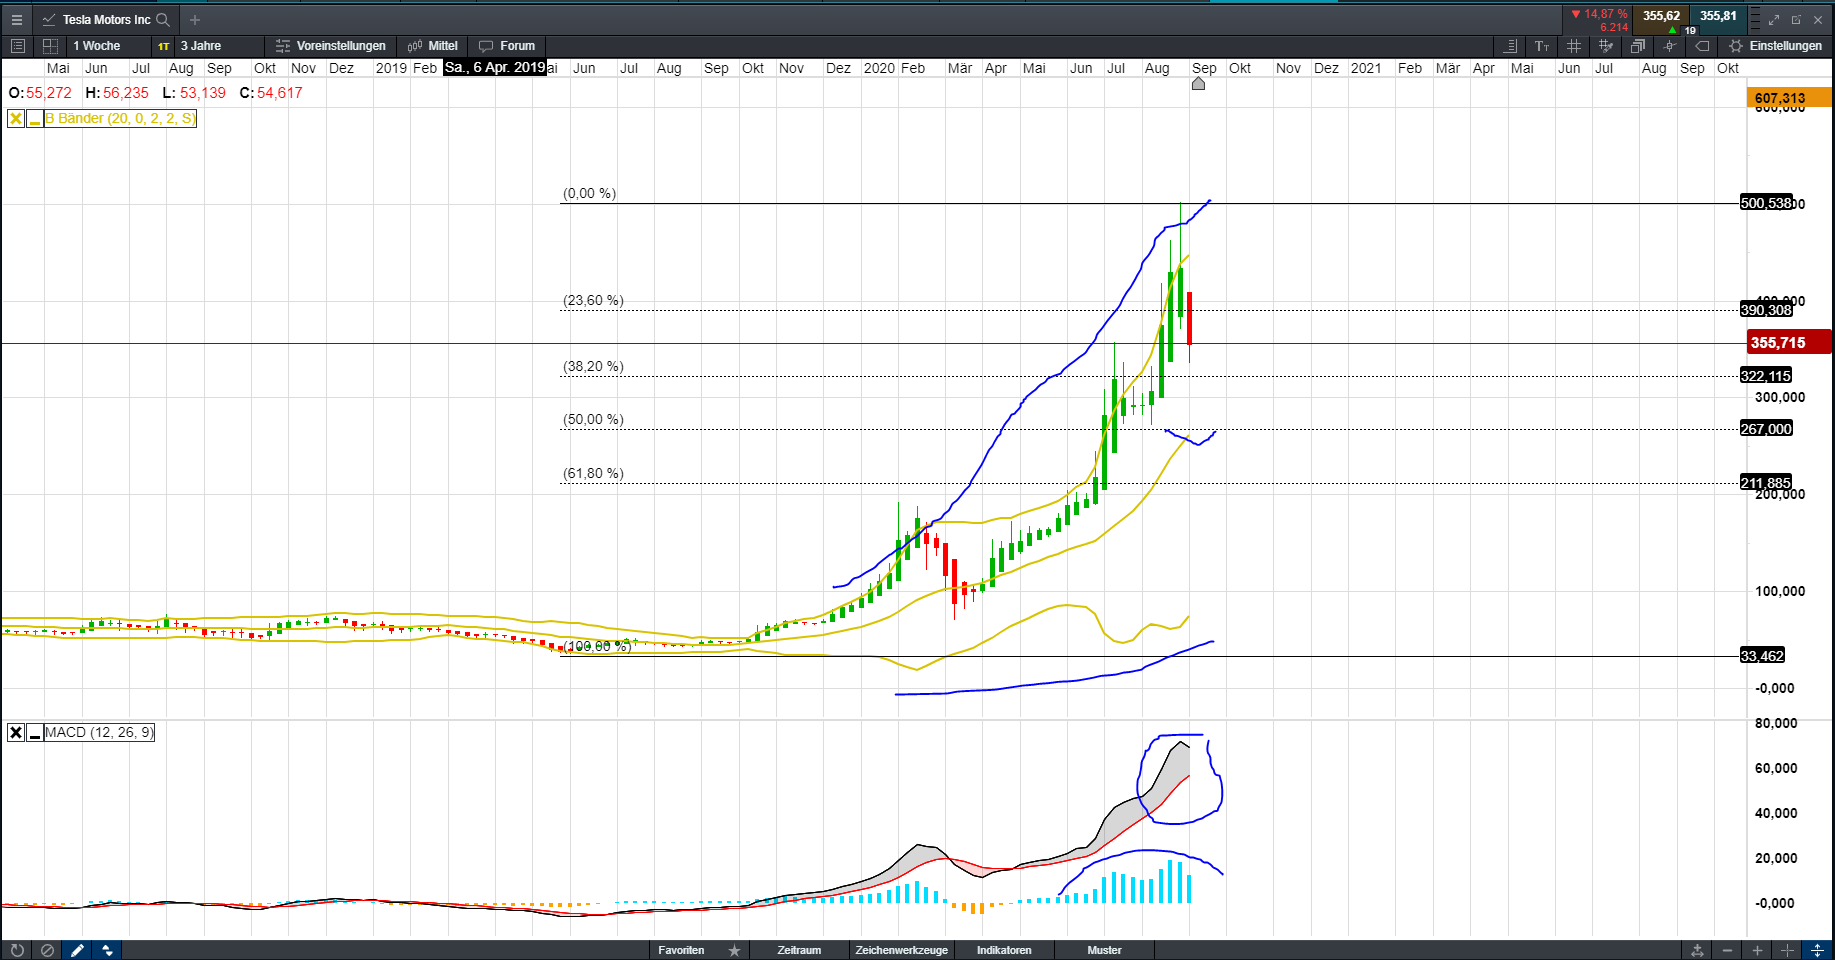Click the clear drawings circle-slash icon

pyautogui.click(x=47, y=950)
